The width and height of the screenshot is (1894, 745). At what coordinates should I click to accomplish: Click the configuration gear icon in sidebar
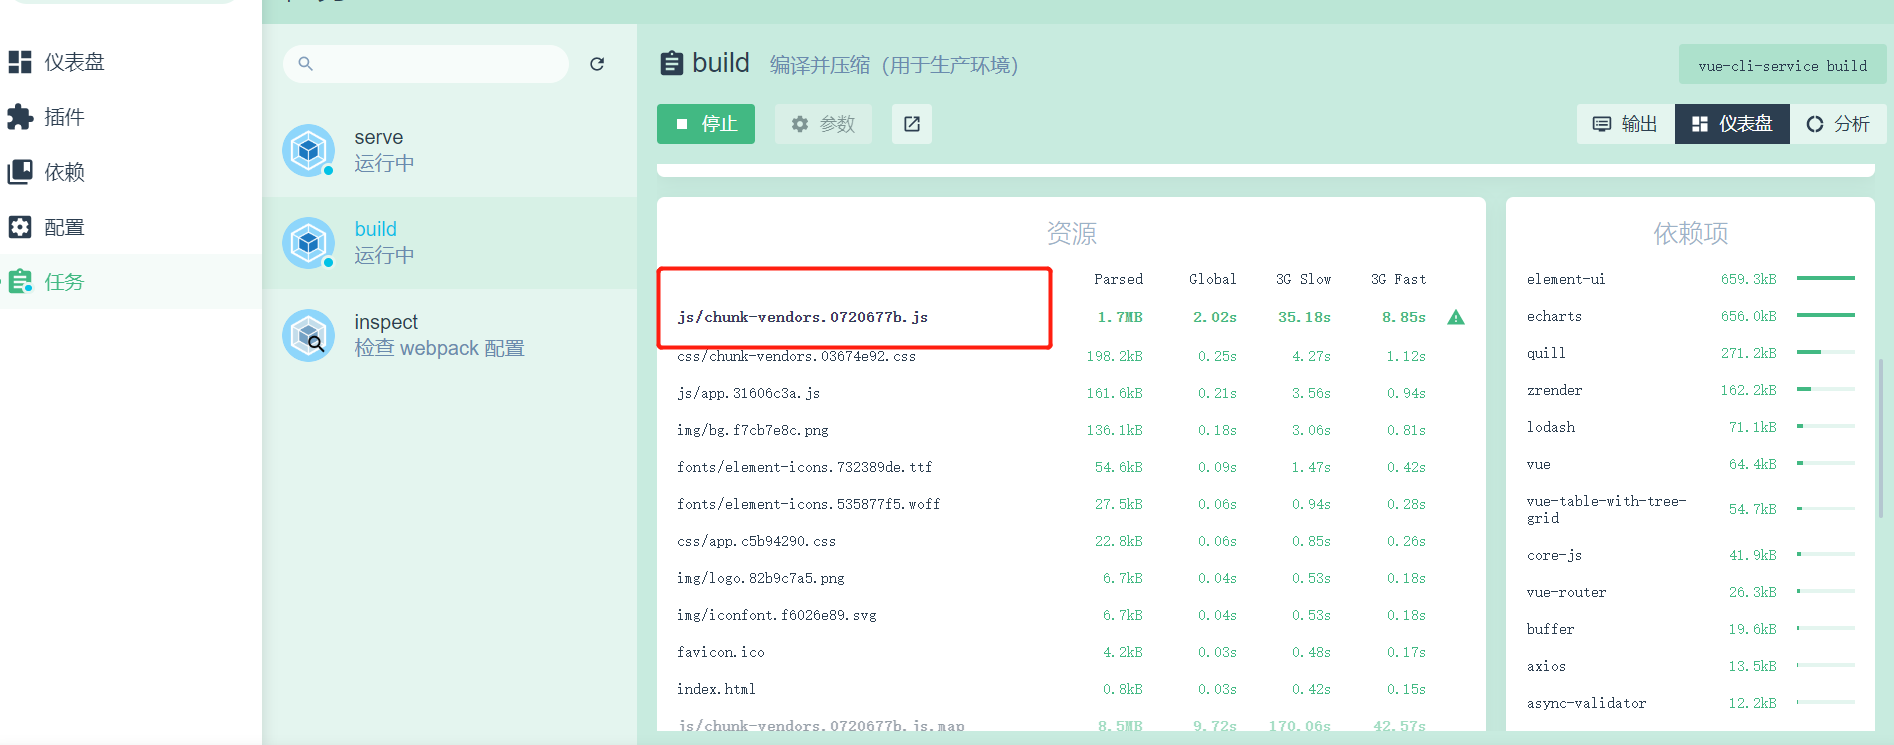[x=20, y=227]
